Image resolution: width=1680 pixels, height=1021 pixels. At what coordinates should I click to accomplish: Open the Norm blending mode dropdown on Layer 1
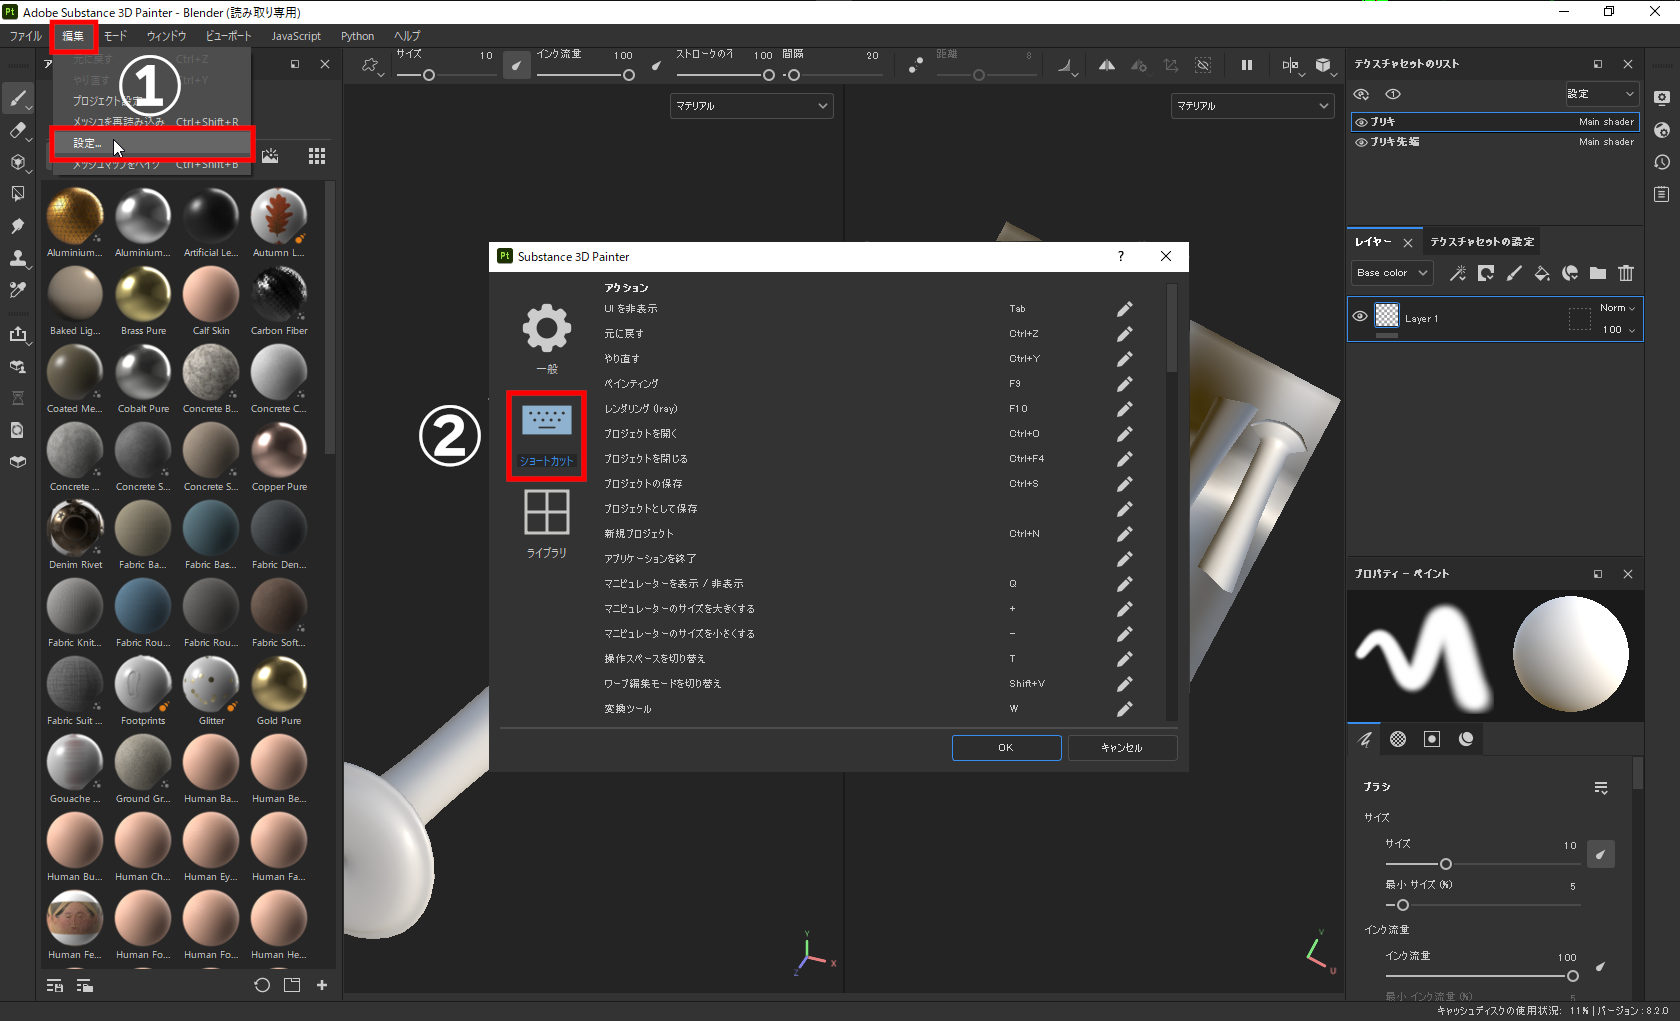(x=1617, y=308)
